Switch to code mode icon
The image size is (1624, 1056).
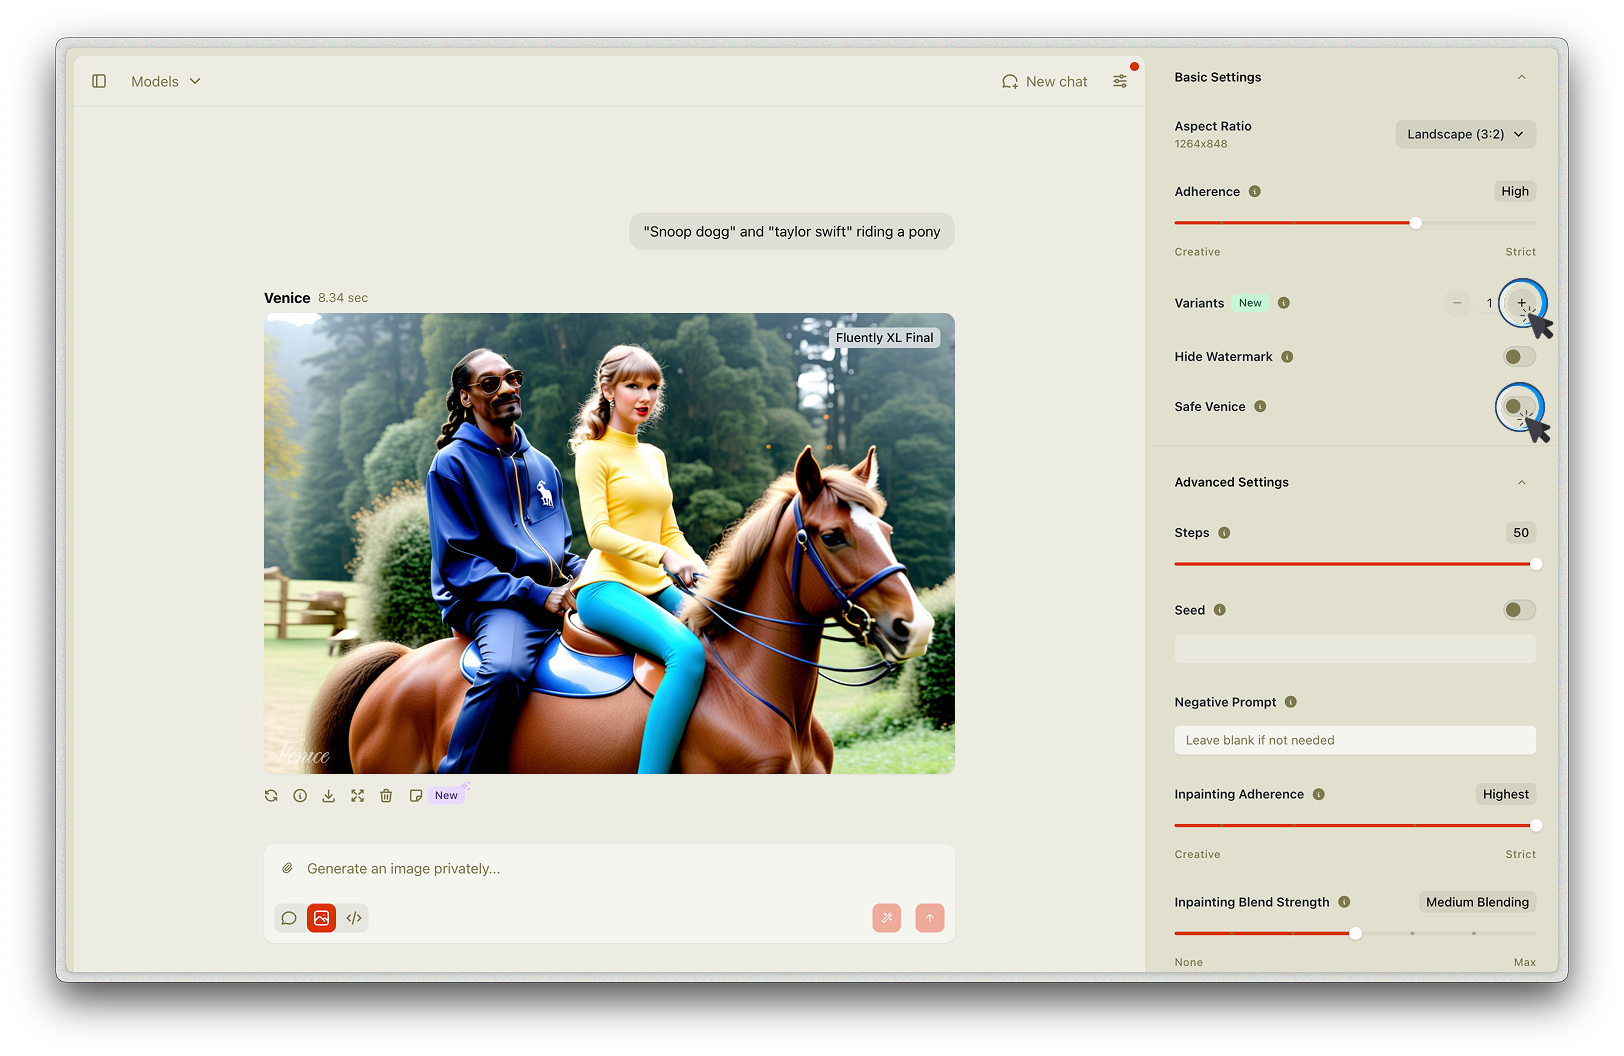[354, 918]
